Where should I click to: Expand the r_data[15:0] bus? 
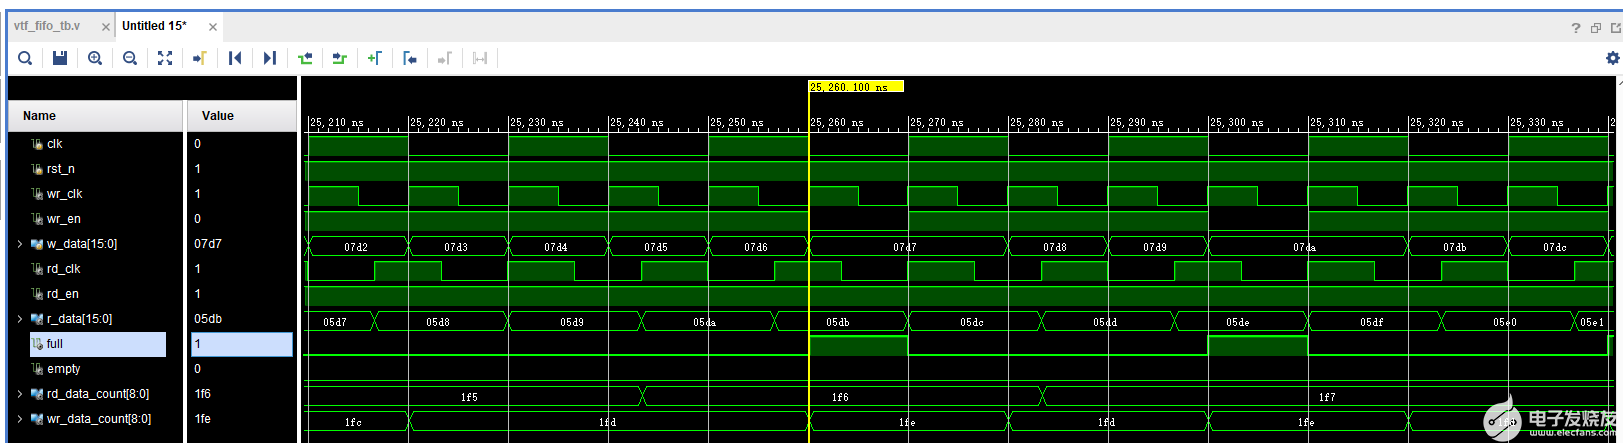pos(20,319)
